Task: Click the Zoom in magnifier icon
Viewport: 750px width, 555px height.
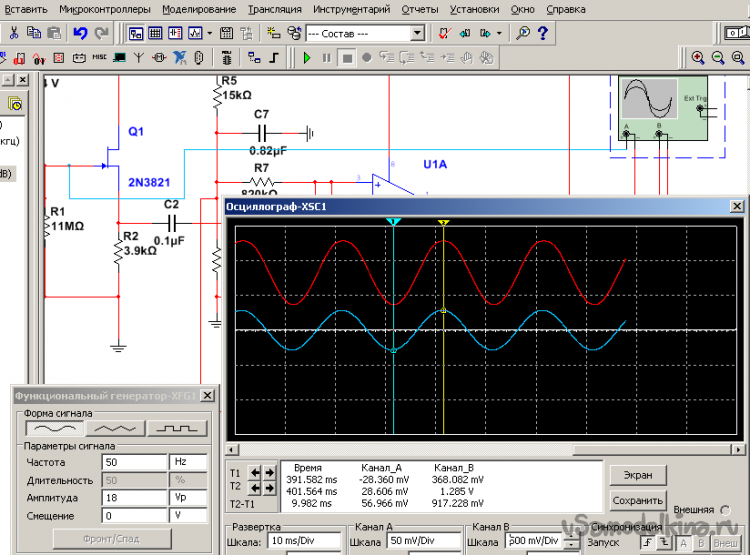Action: (x=698, y=58)
